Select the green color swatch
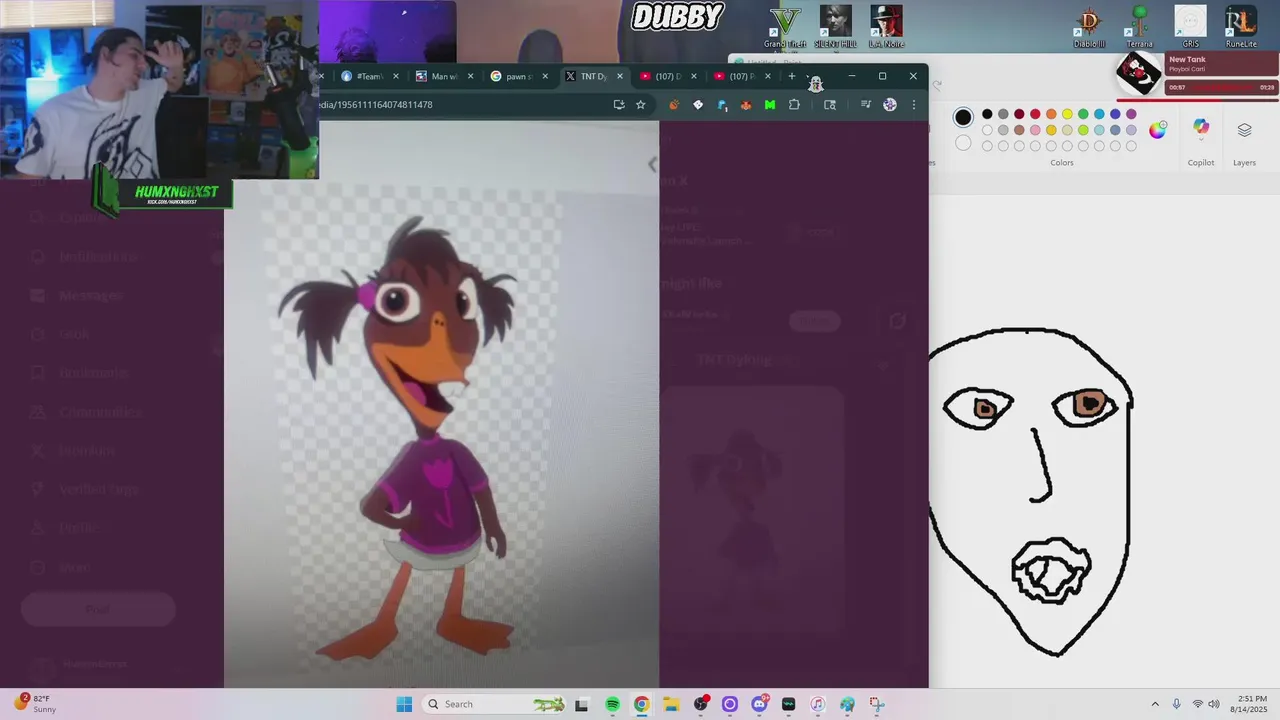The width and height of the screenshot is (1280, 720). pos(1083,114)
